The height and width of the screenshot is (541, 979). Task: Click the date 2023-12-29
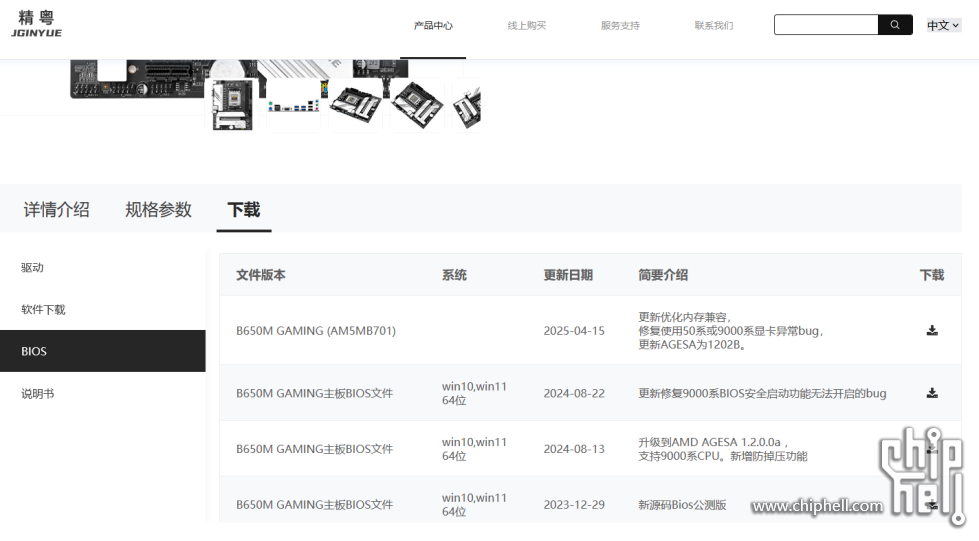[574, 504]
